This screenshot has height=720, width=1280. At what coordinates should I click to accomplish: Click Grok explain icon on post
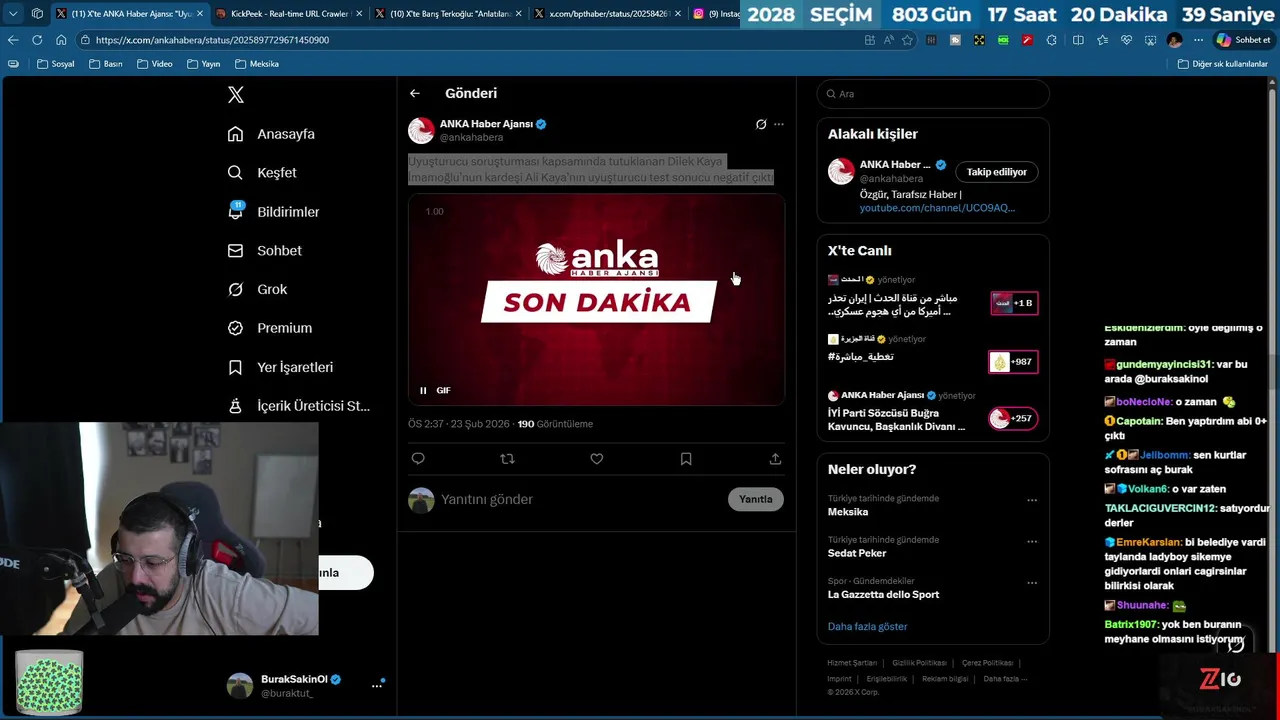[x=761, y=124]
